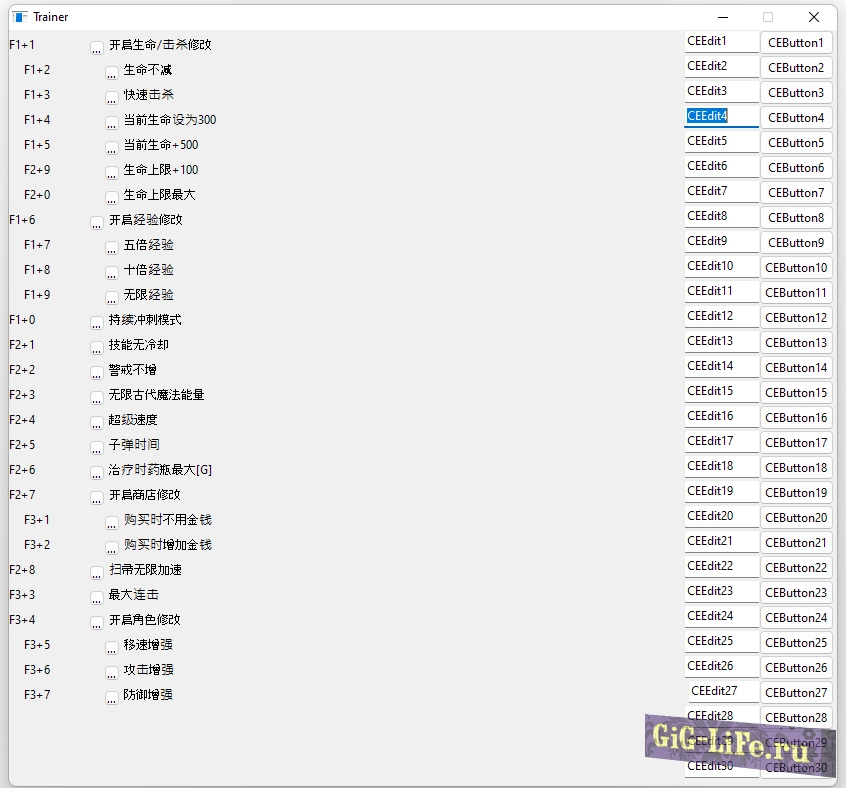Screen dimensions: 846x788
Task: Focus the CEEdit4 input field
Action: 721,117
